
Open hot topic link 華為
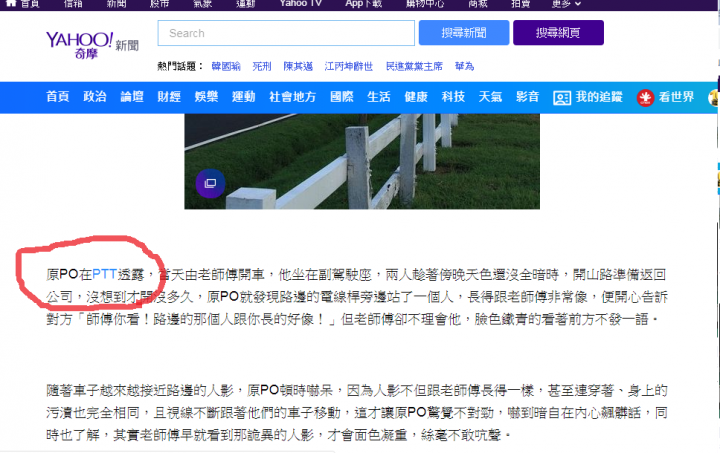[x=464, y=67]
